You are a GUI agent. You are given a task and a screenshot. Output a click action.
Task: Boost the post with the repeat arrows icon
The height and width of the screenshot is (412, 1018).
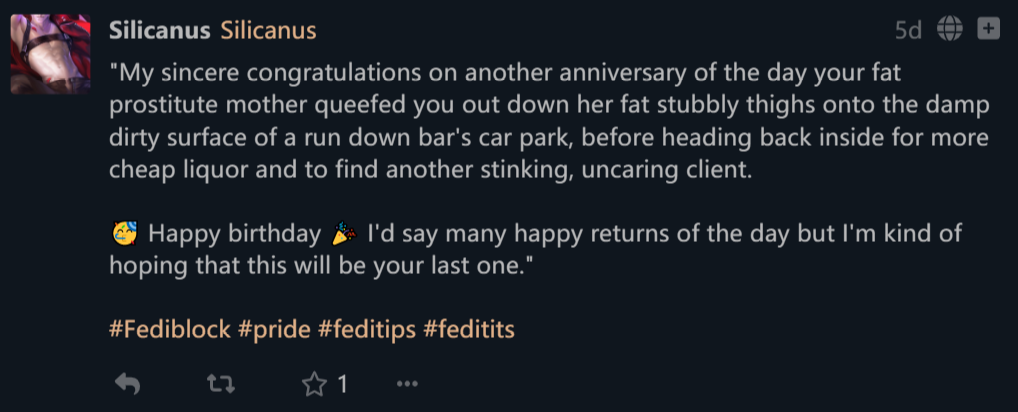click(x=221, y=385)
